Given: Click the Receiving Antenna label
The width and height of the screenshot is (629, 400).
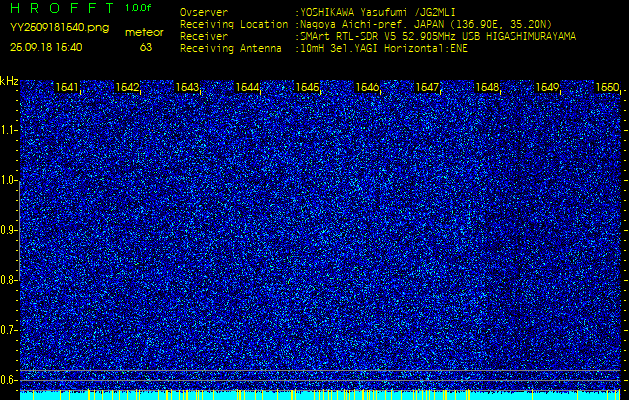Looking at the screenshot, I should pos(231,49).
